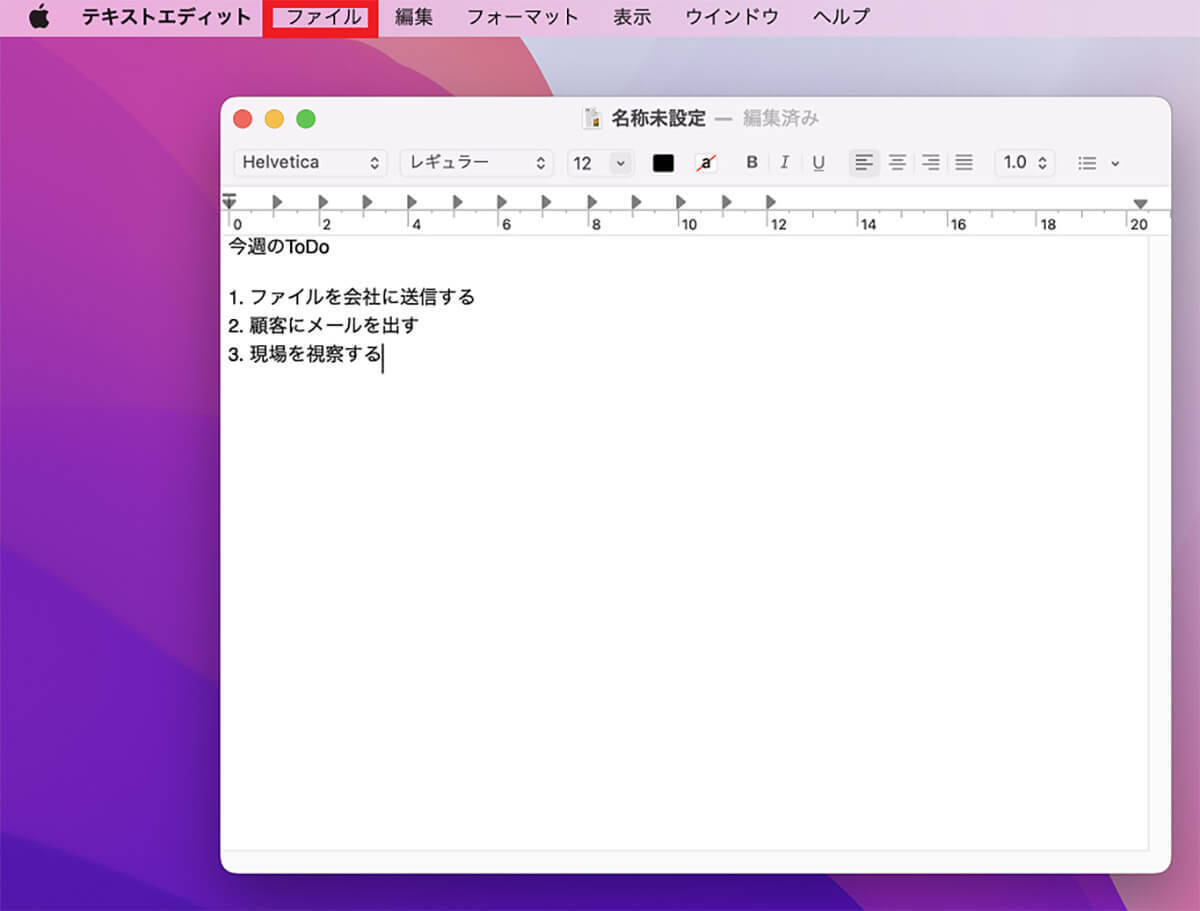Center align the text

click(898, 162)
